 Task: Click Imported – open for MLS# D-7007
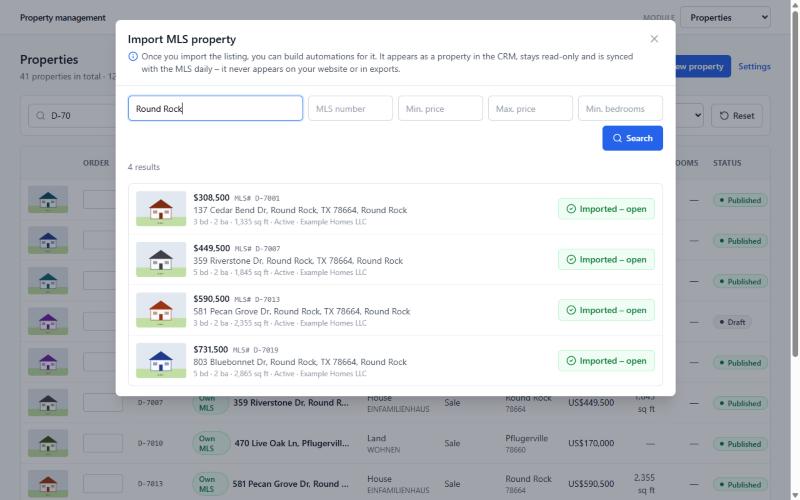606,259
